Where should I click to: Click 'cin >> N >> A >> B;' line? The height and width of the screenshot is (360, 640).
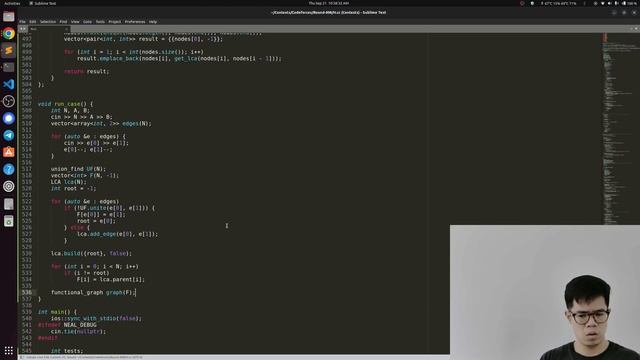point(81,117)
